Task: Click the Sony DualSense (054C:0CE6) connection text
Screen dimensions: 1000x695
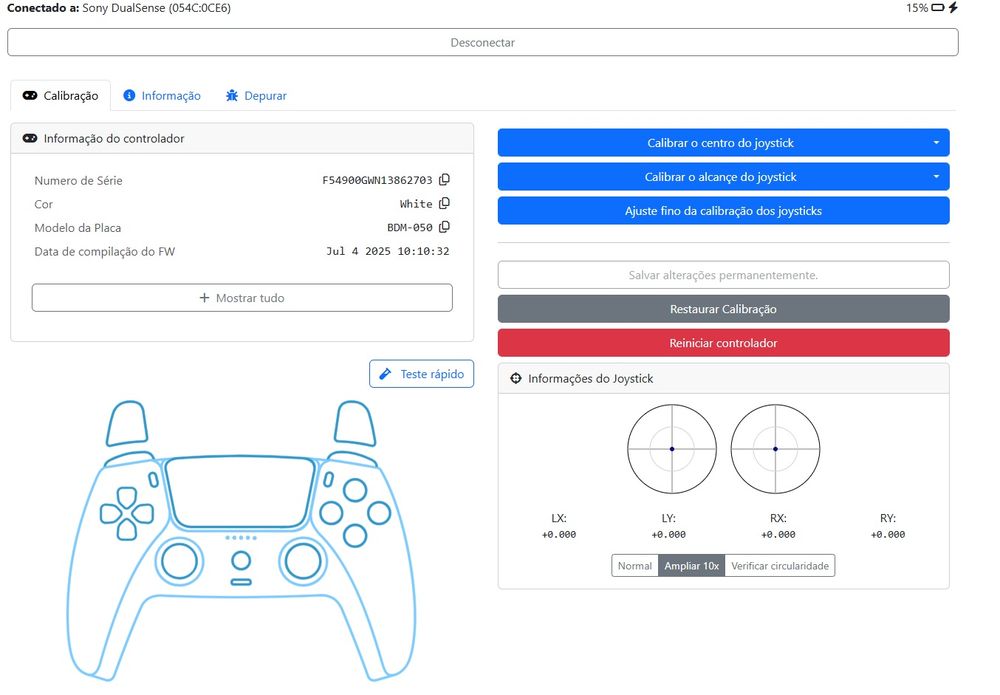Action: point(156,8)
